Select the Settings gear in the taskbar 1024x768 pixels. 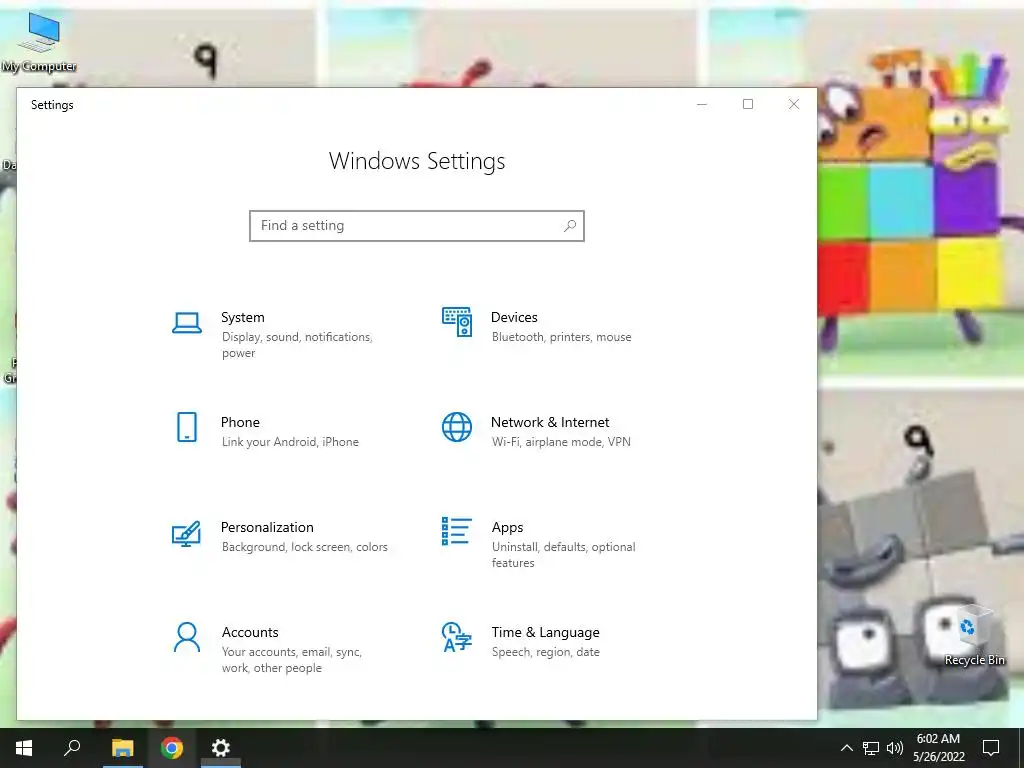click(x=221, y=748)
